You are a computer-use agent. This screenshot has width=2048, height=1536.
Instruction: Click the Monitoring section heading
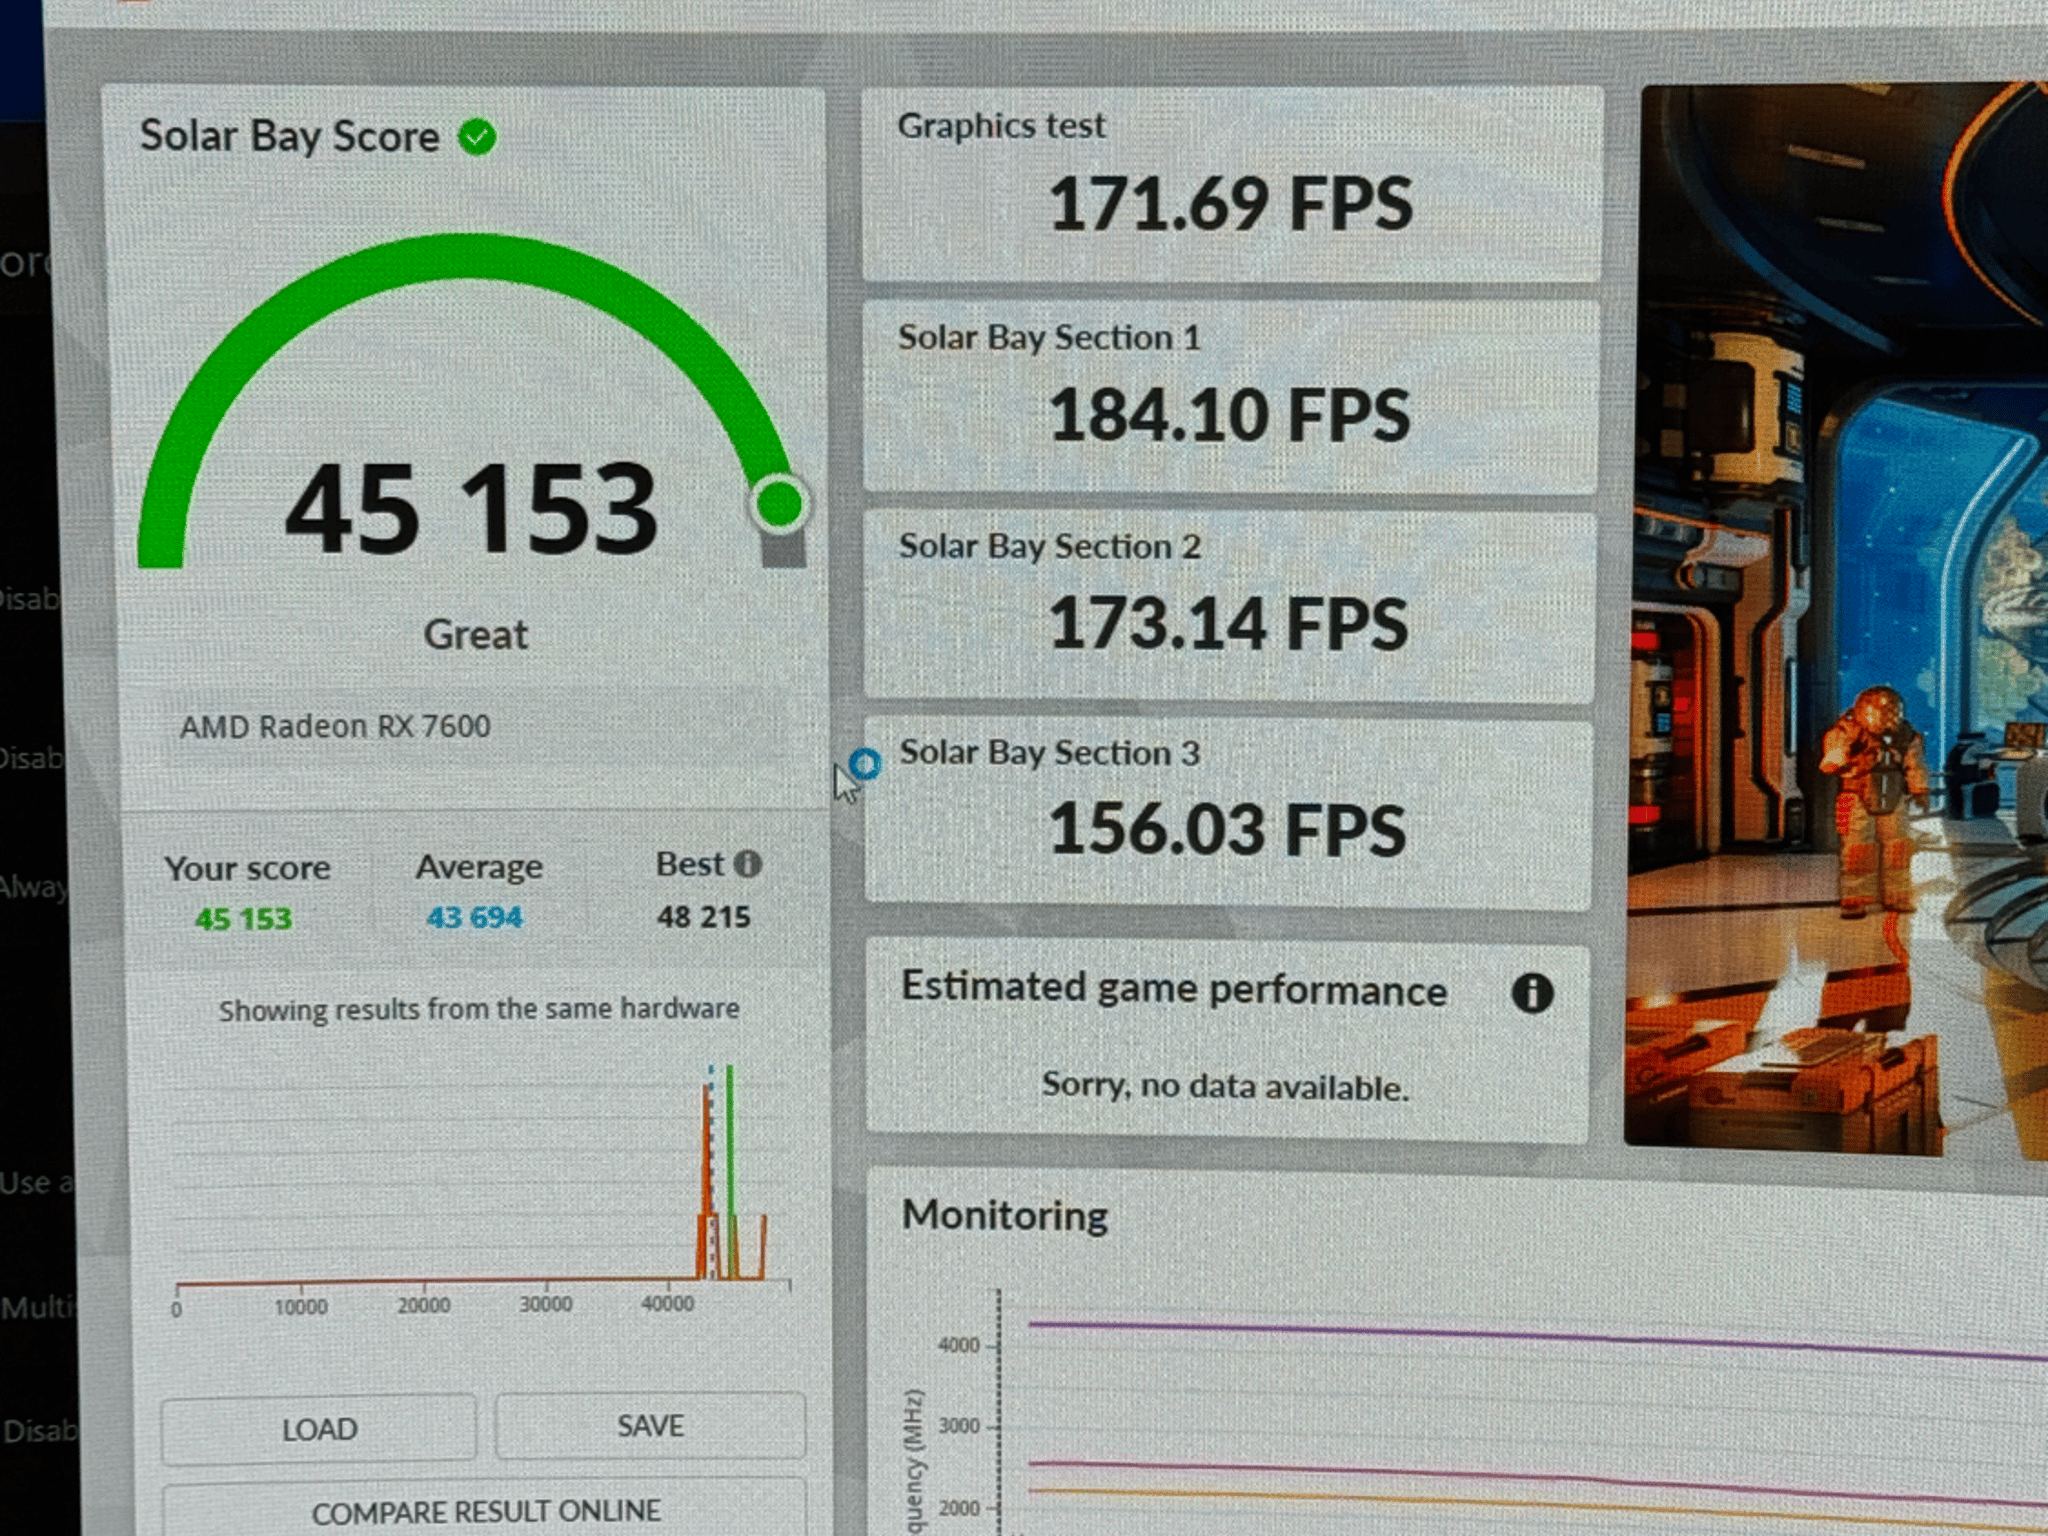coord(1004,1215)
